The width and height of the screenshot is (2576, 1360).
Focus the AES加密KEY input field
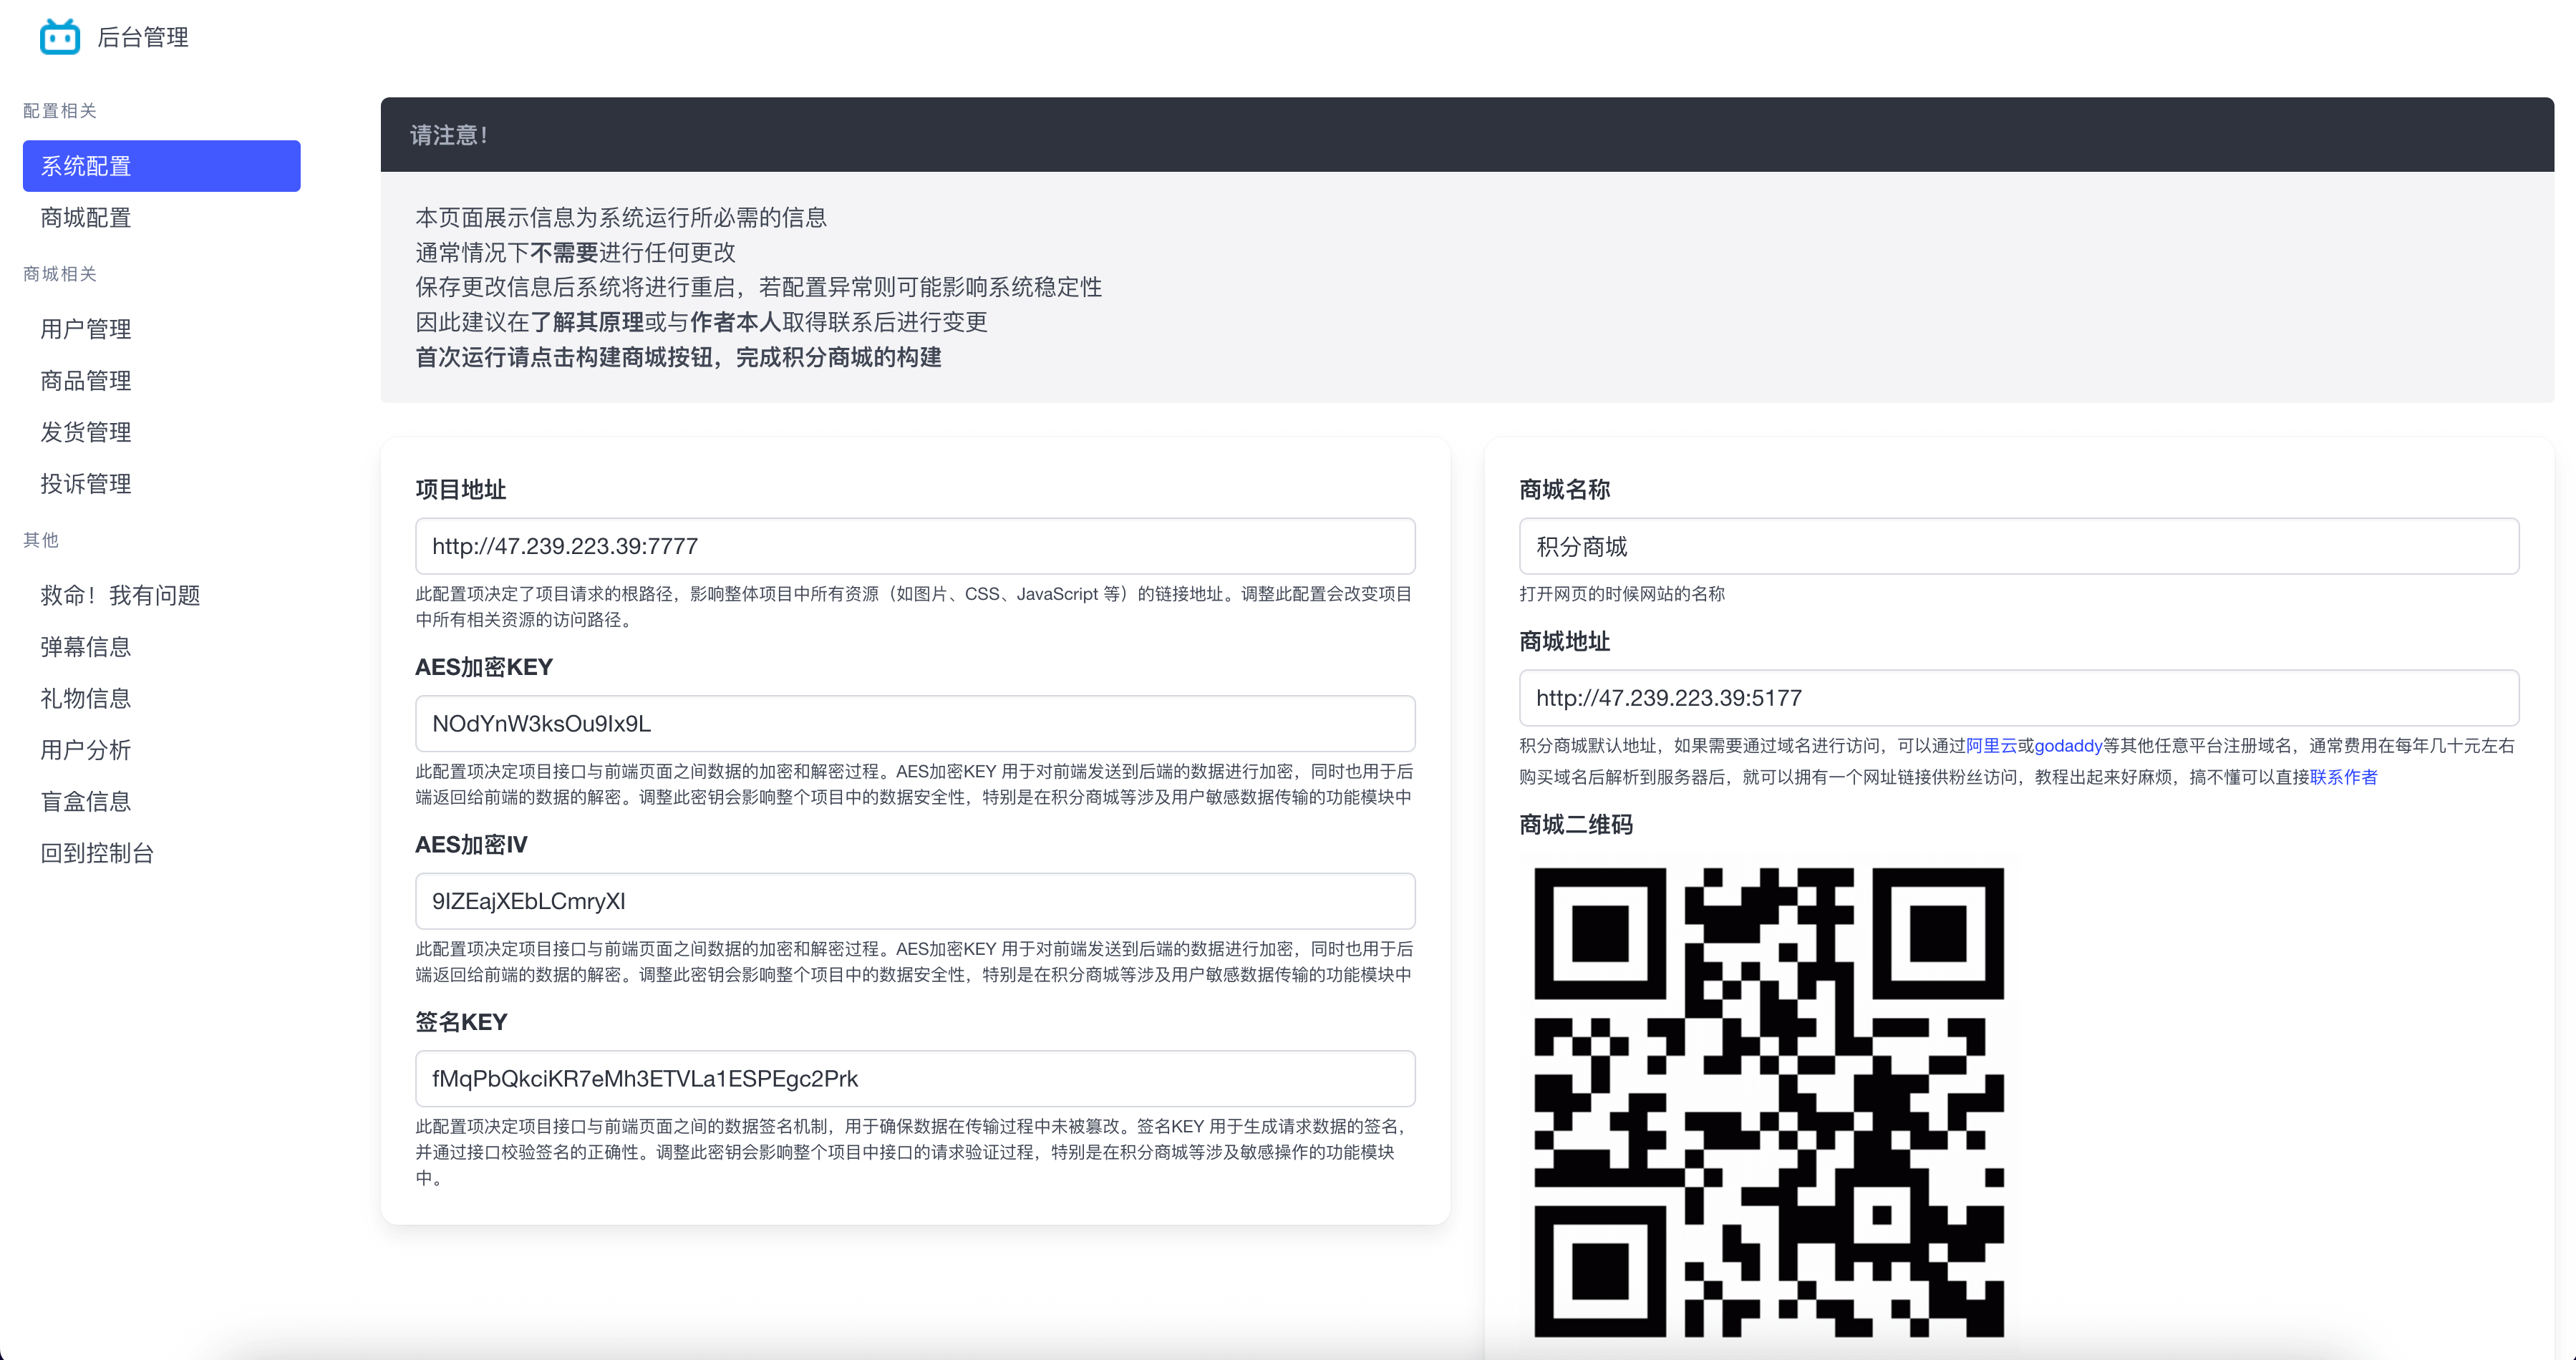(x=914, y=723)
